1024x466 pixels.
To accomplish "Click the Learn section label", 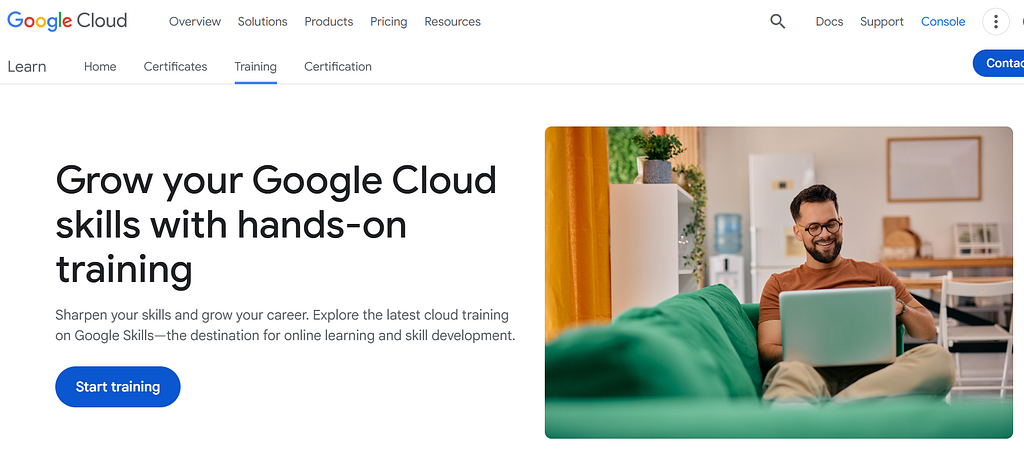I will click(x=27, y=66).
